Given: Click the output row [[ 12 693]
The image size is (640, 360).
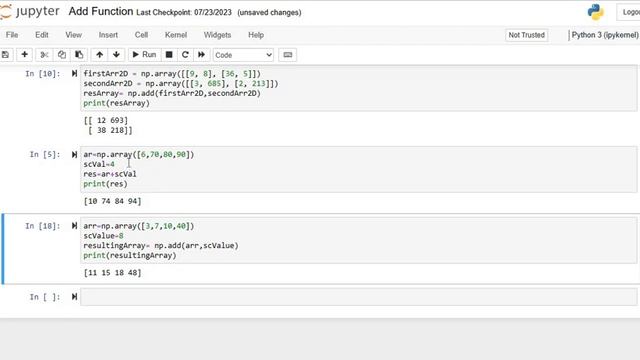Looking at the screenshot, I should (106, 120).
